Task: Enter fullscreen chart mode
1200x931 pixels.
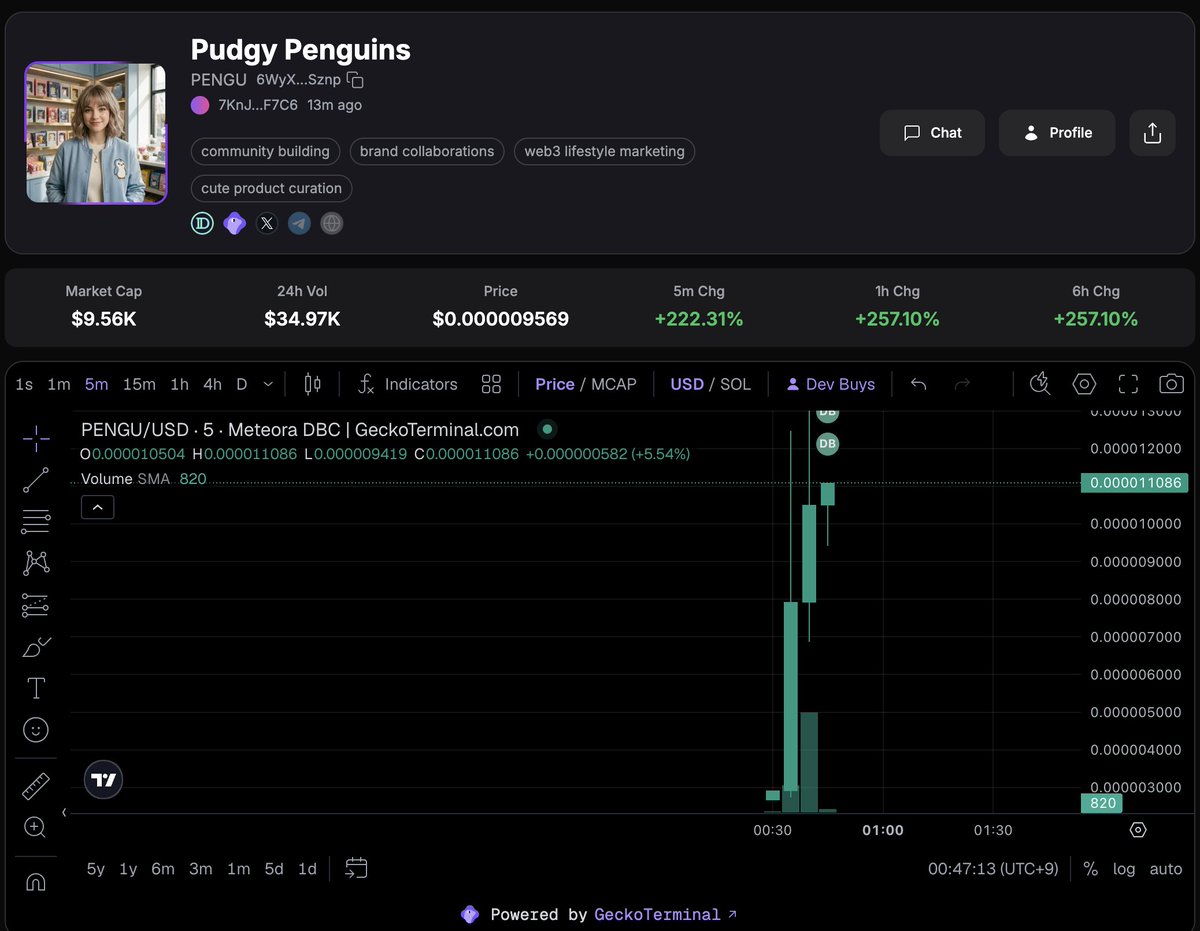Action: tap(1128, 384)
